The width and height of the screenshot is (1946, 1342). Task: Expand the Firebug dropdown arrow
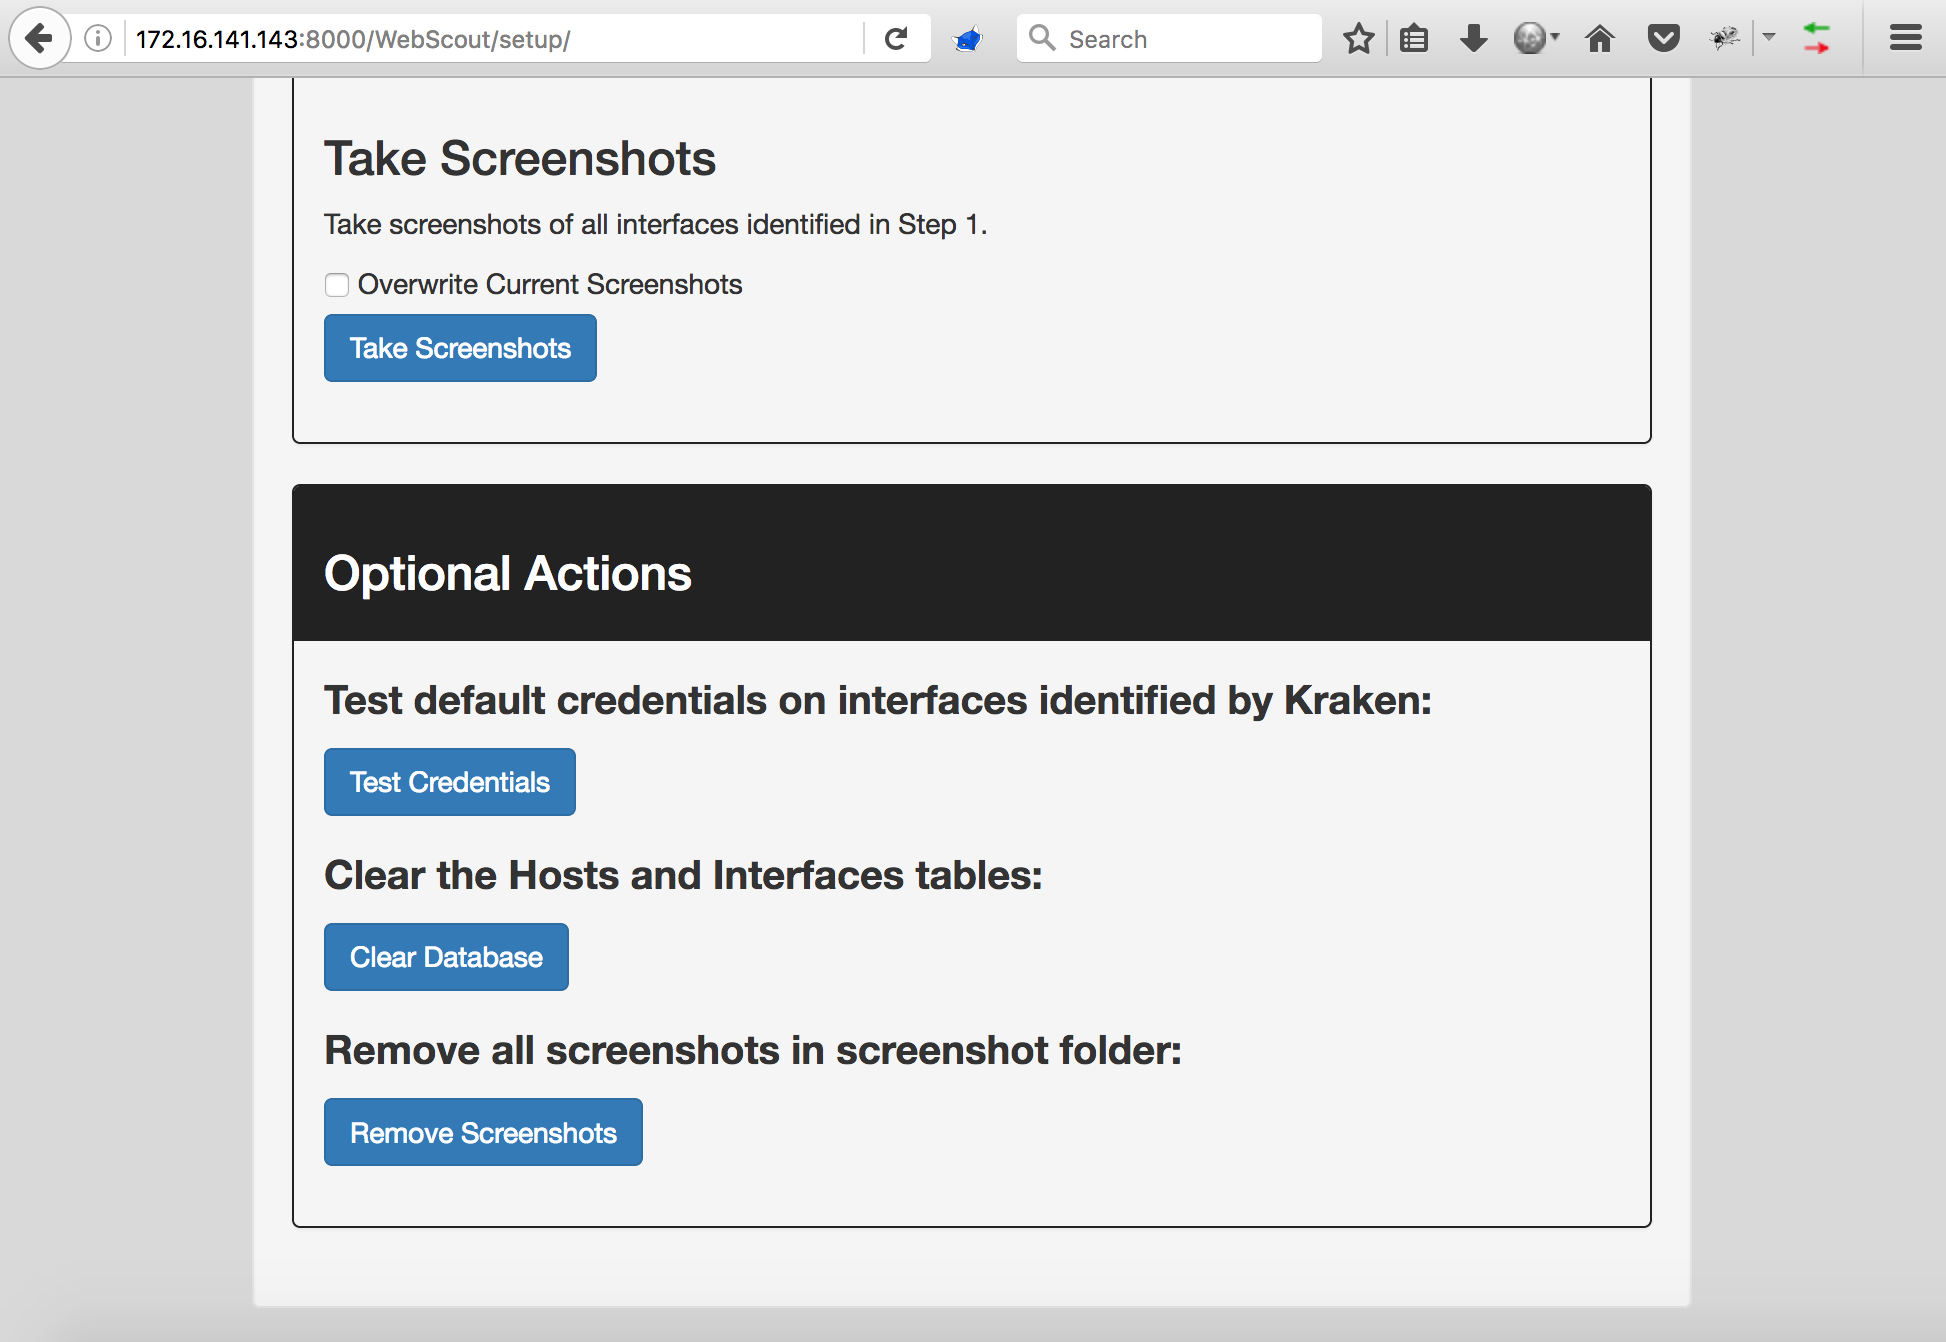[1769, 38]
